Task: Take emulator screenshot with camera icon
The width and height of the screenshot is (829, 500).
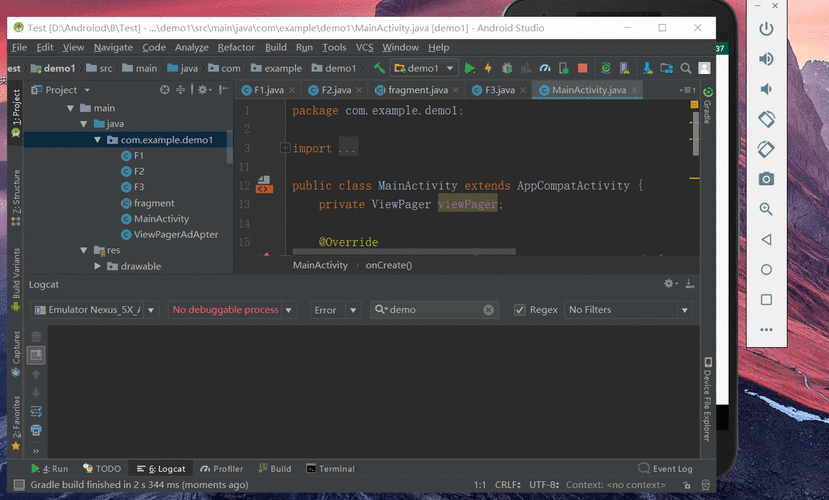Action: [x=766, y=179]
